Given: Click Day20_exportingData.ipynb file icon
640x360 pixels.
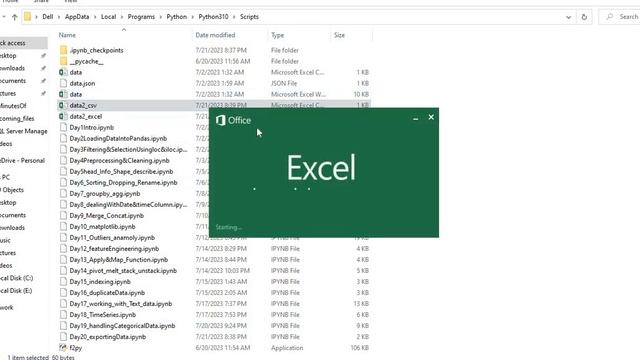Looking at the screenshot, I should coord(63,337).
